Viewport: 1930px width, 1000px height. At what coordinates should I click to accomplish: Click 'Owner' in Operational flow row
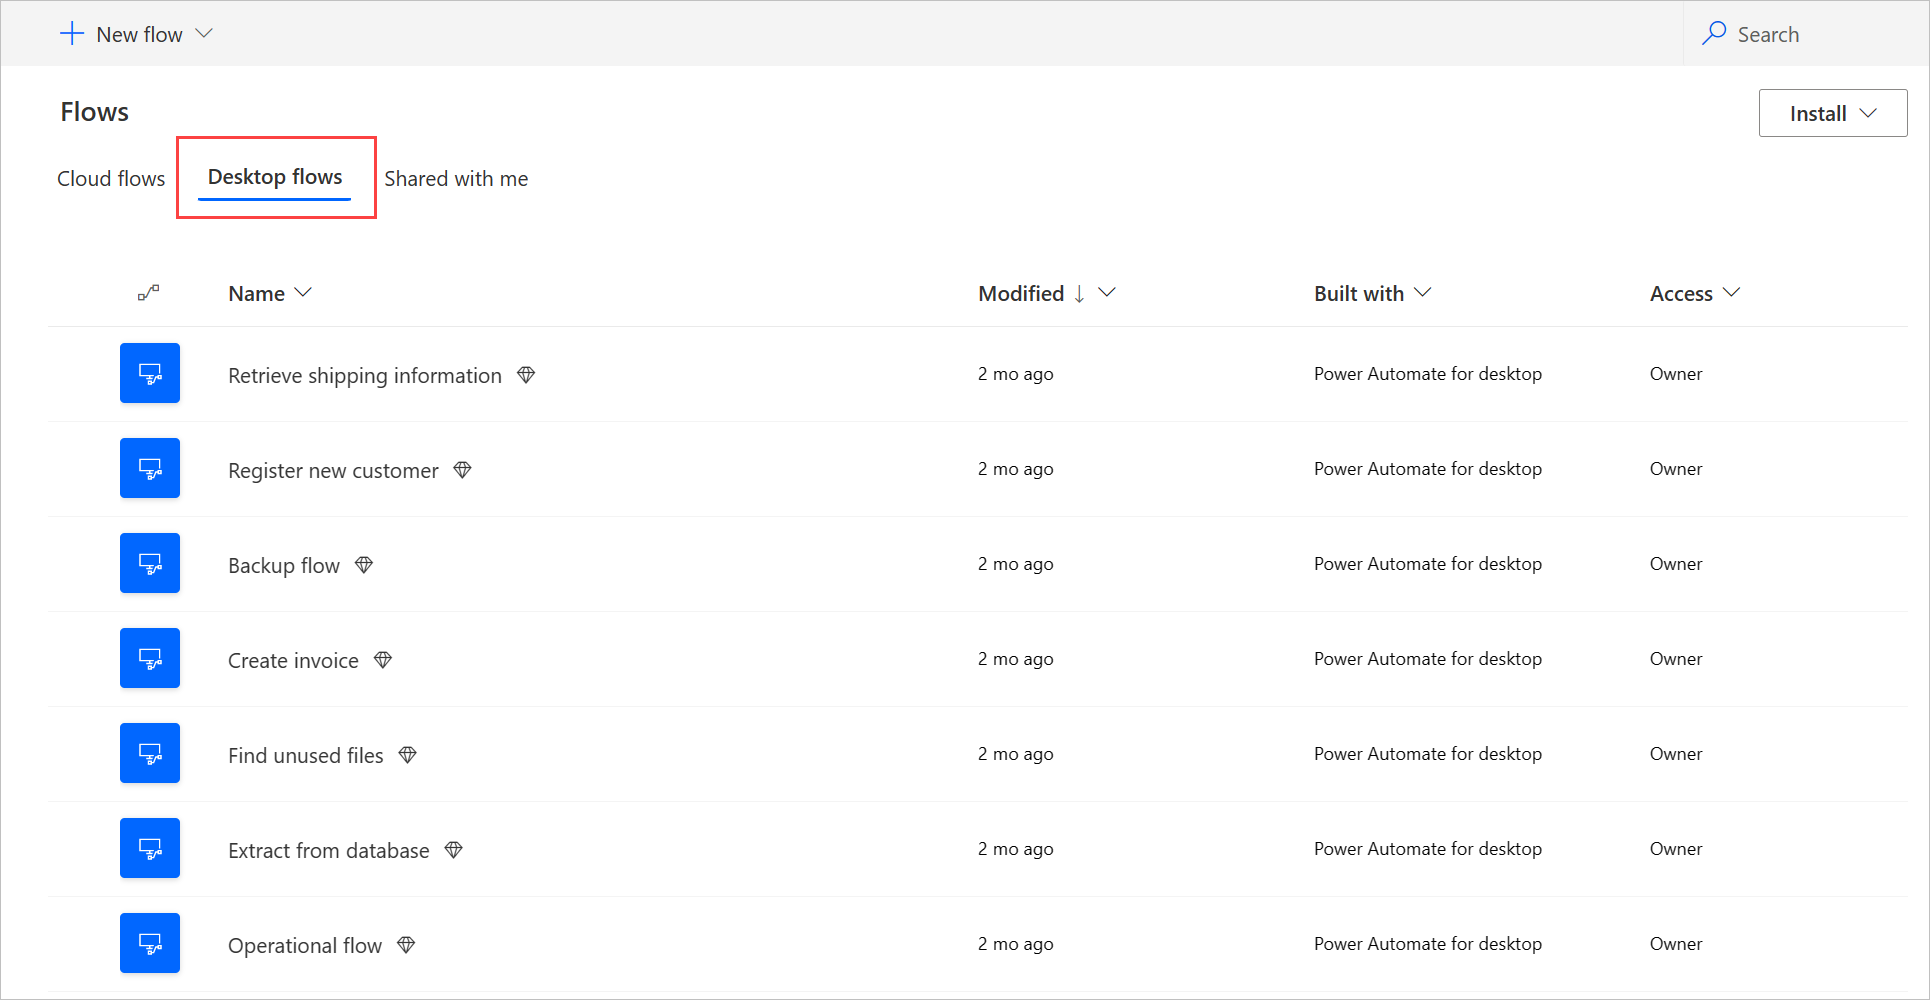point(1676,943)
